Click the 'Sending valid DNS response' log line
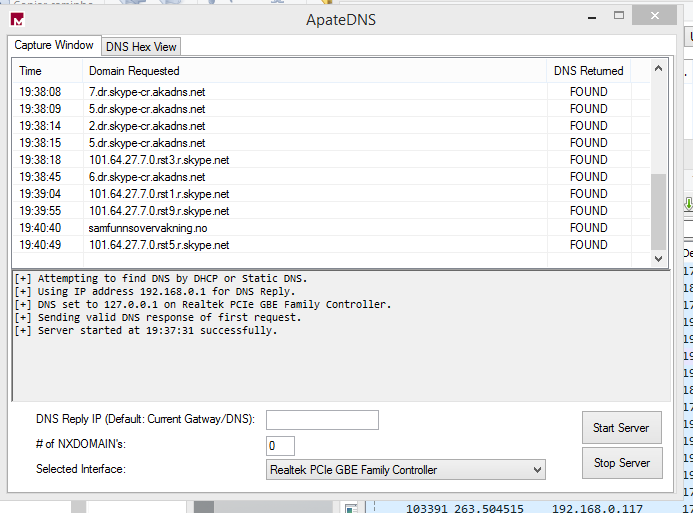Viewport: 693px width, 513px height. (158, 317)
